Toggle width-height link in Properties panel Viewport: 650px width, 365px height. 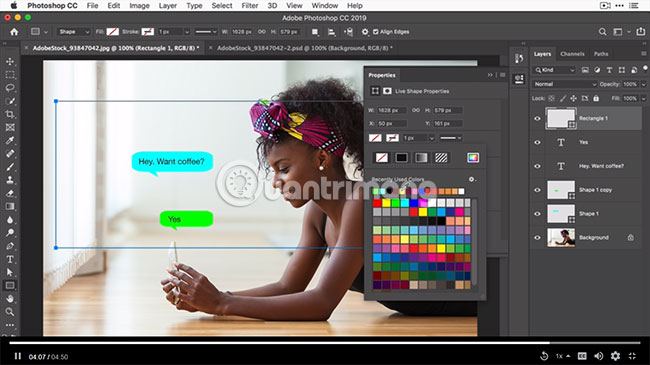click(x=416, y=110)
